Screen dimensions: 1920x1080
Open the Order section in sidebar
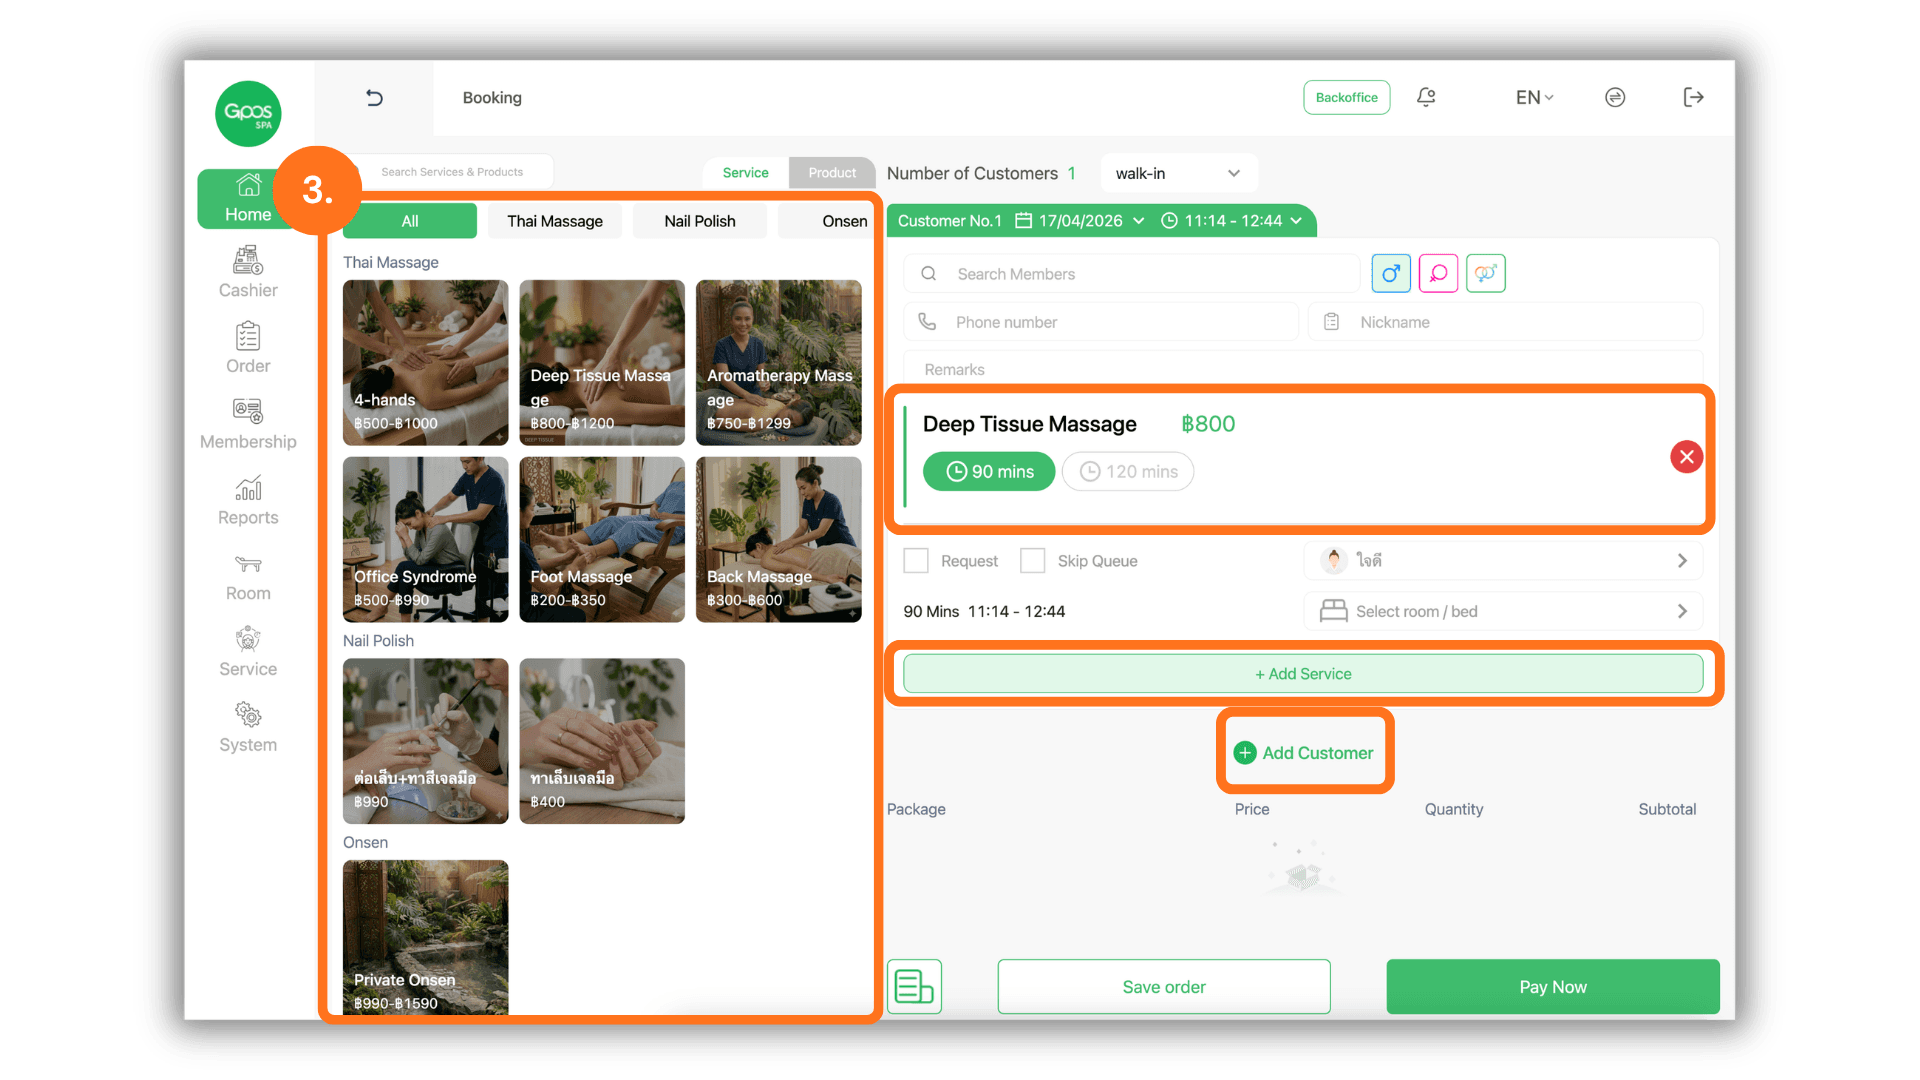click(x=248, y=348)
